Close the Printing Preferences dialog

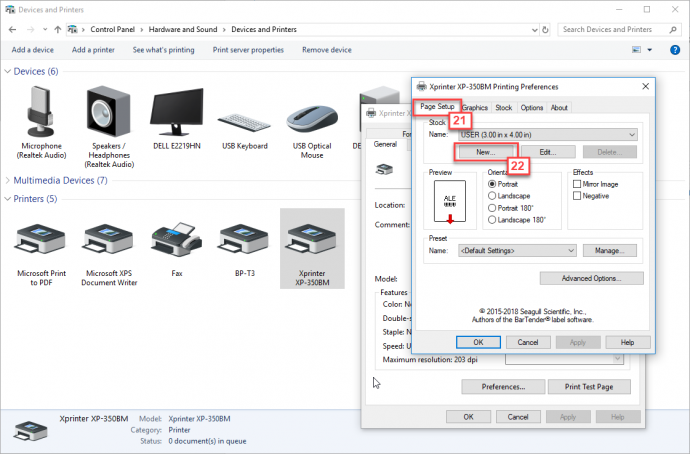tap(645, 86)
